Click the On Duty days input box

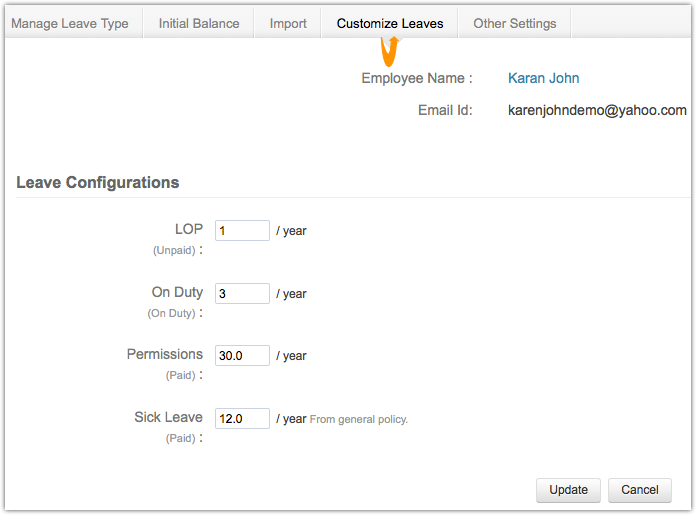coord(242,294)
